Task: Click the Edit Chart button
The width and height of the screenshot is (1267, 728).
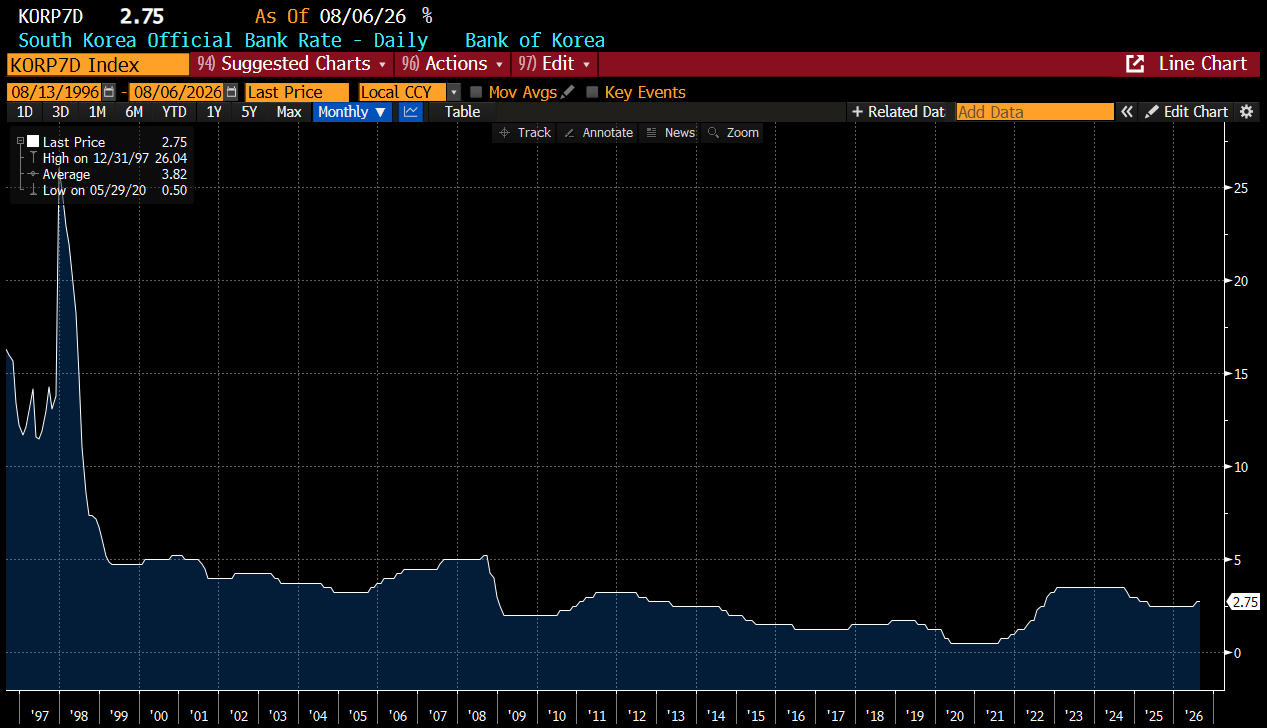Action: coord(1186,112)
